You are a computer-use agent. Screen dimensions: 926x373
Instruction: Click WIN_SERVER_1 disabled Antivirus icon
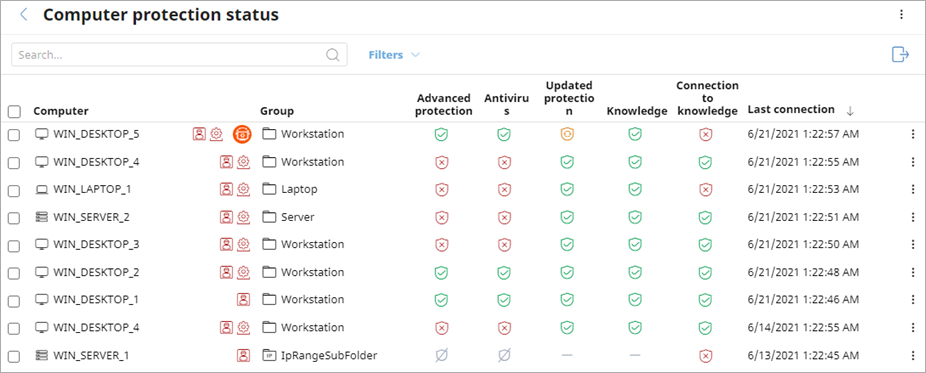tap(503, 355)
